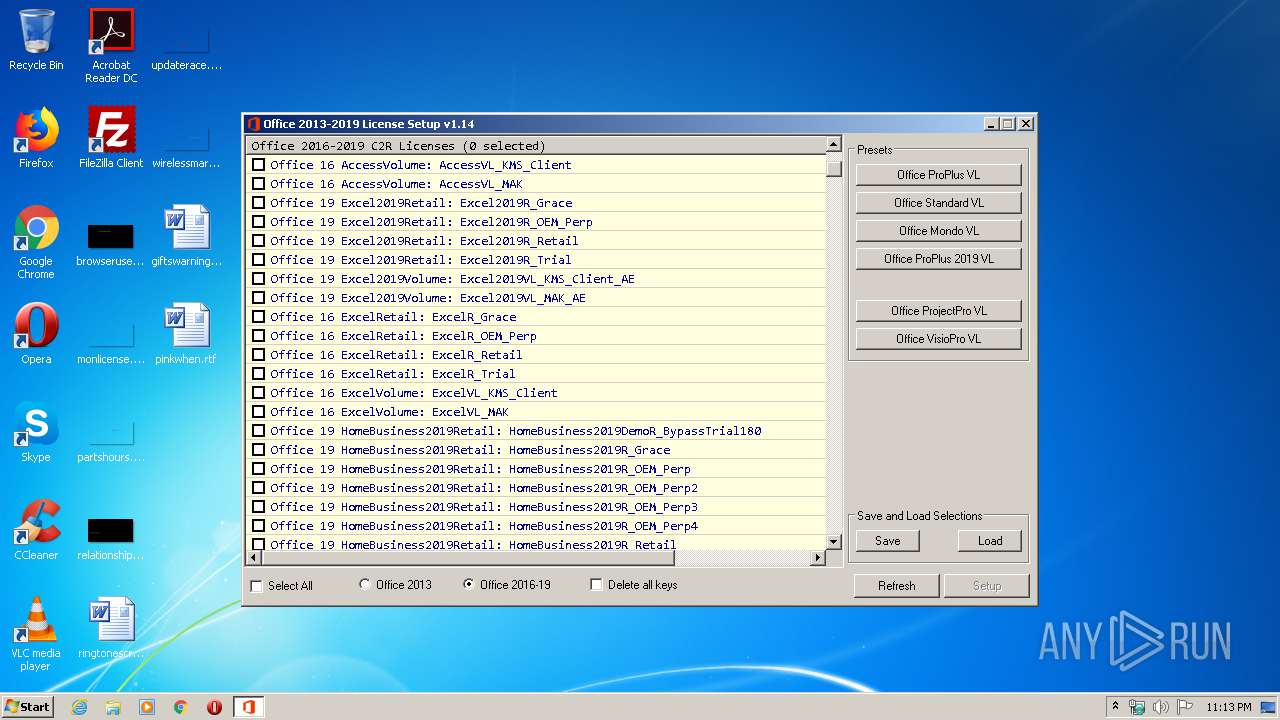The image size is (1280, 720).
Task: Click Save selections button
Action: coord(888,541)
